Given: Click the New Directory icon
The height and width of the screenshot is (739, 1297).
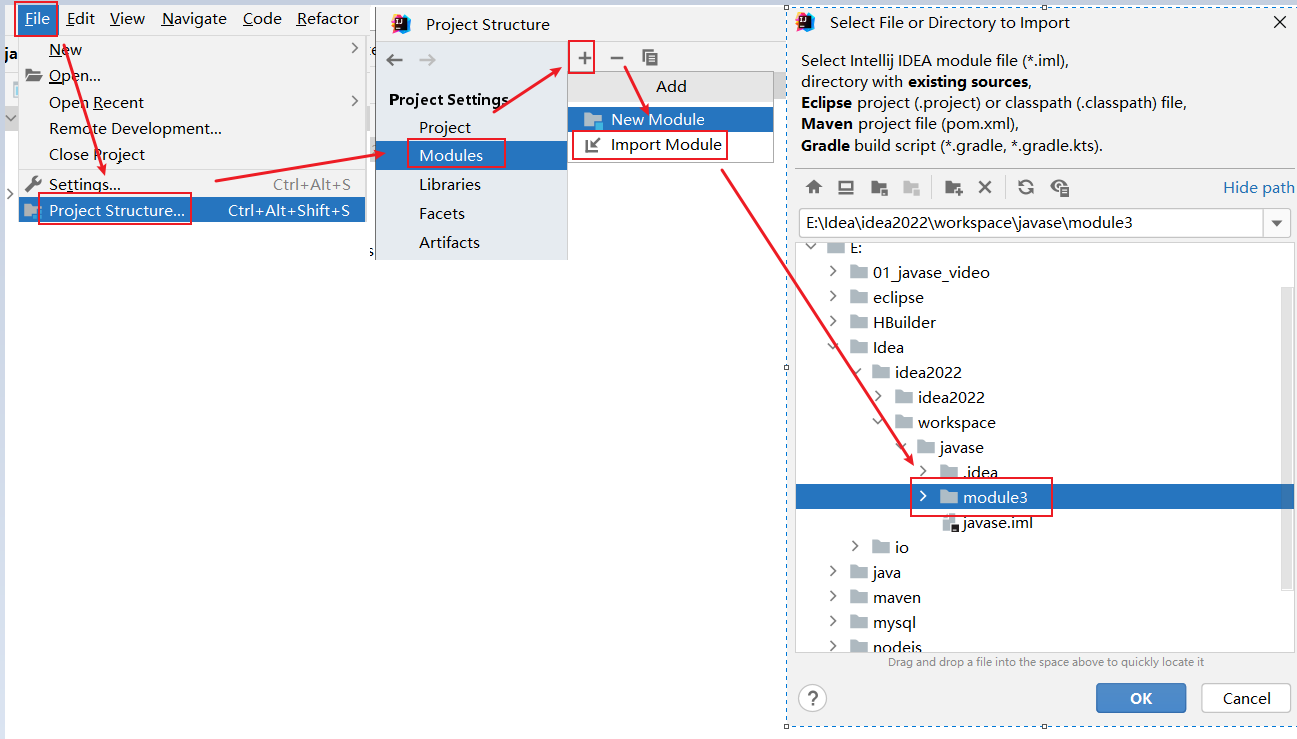Looking at the screenshot, I should tap(953, 187).
